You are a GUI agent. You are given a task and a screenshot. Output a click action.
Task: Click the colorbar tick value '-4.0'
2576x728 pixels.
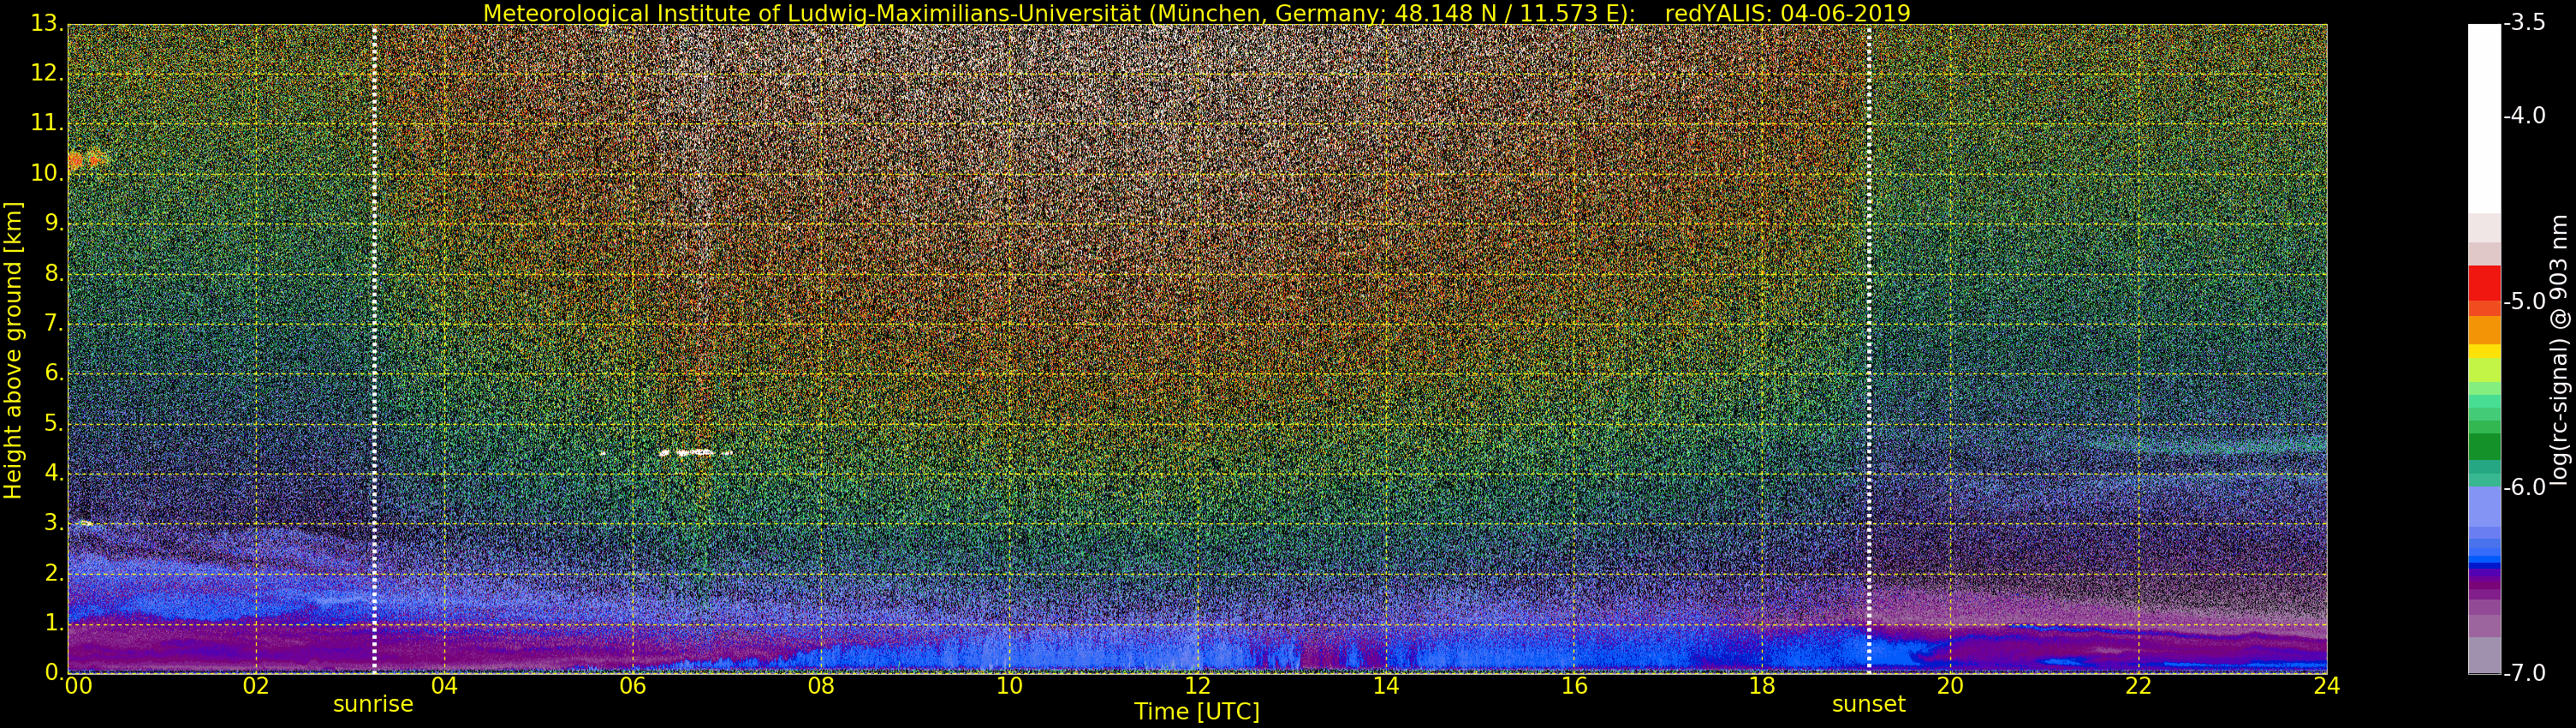pos(2526,116)
